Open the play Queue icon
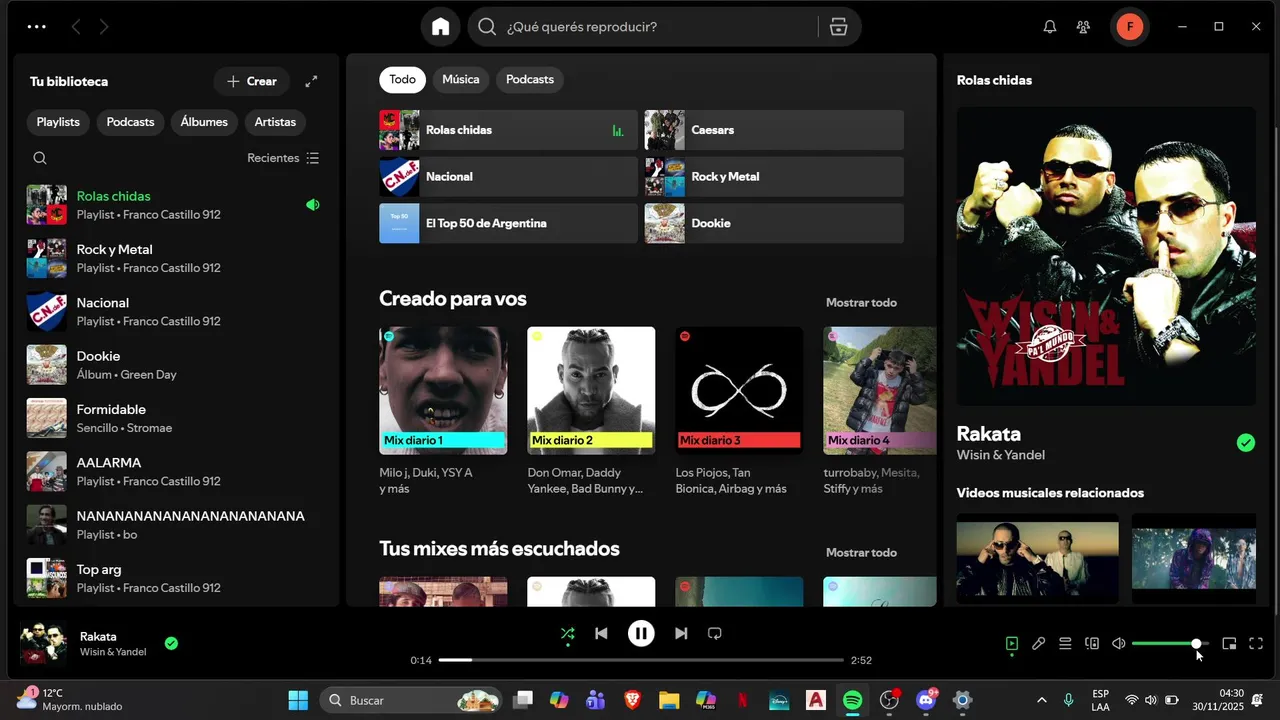 pos(1065,644)
